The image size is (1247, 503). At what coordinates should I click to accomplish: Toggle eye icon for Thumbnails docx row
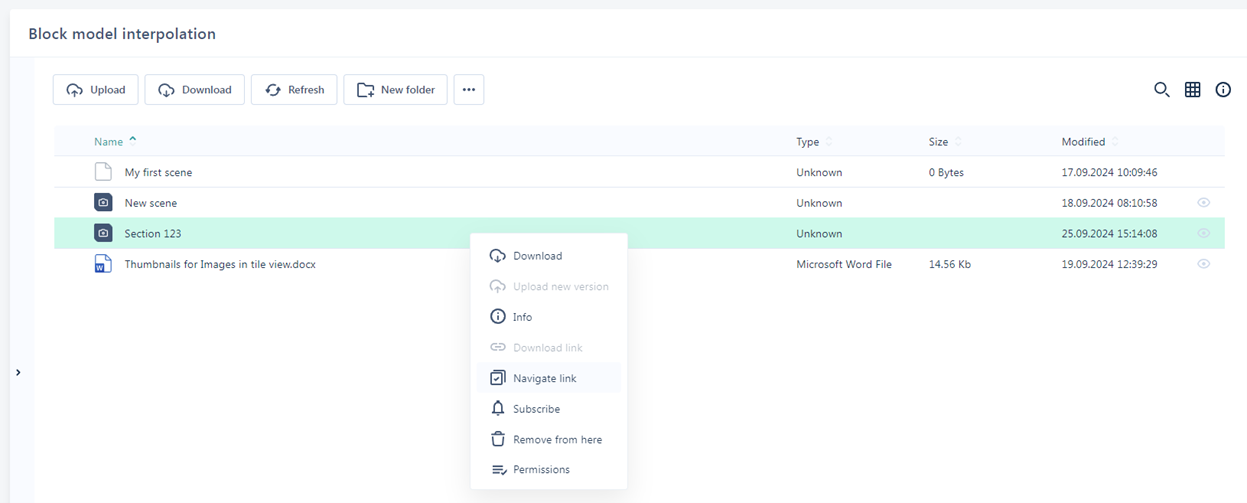(1203, 264)
